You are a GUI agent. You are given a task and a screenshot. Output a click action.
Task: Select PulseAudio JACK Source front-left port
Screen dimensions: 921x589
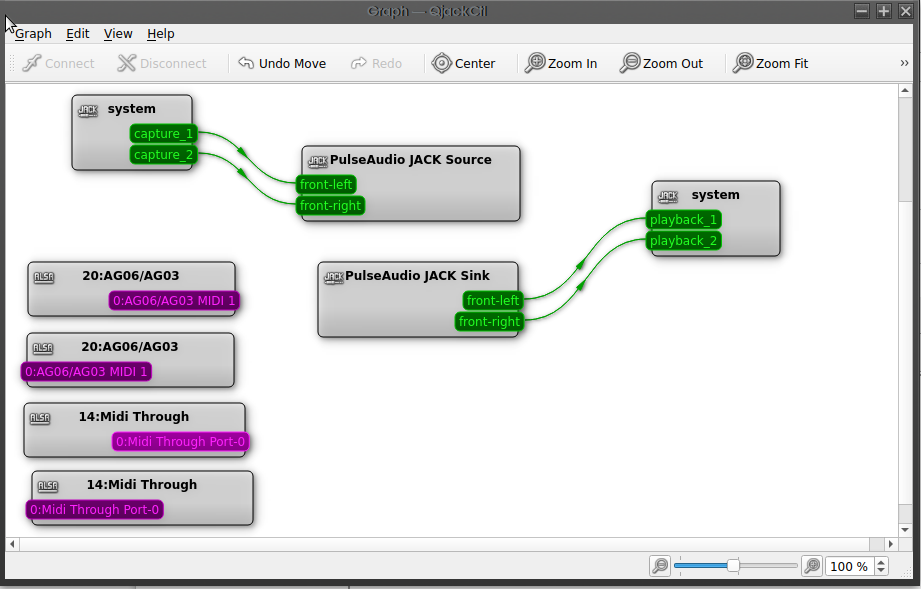pyautogui.click(x=326, y=184)
